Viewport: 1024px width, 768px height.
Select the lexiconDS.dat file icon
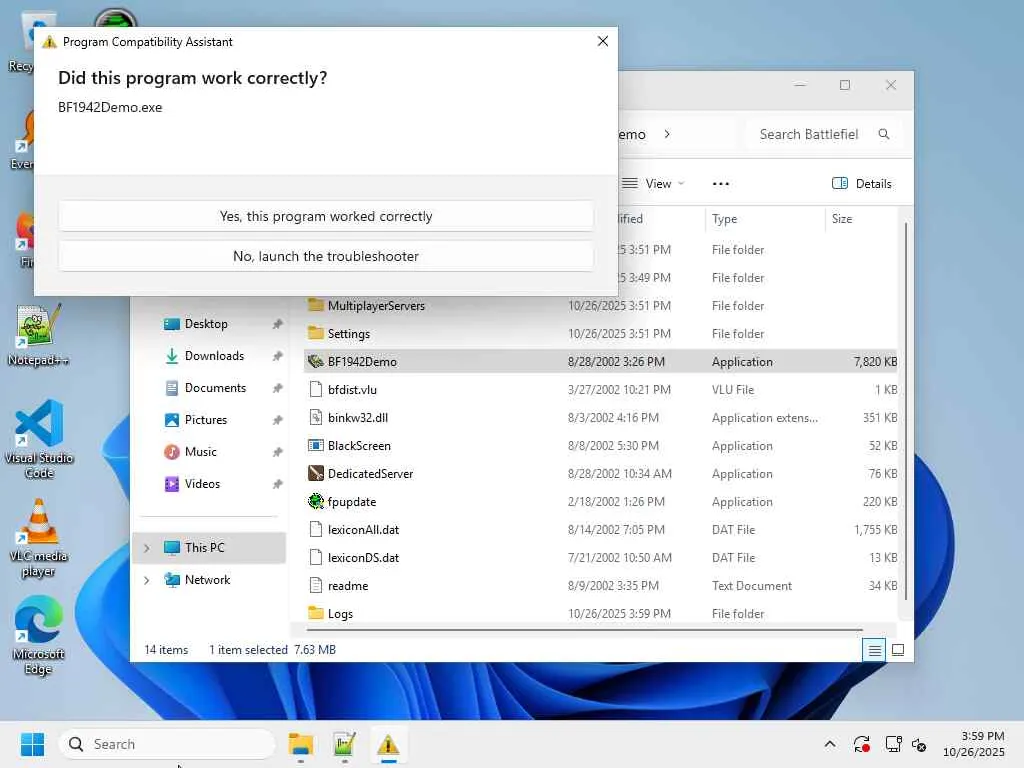pos(316,558)
